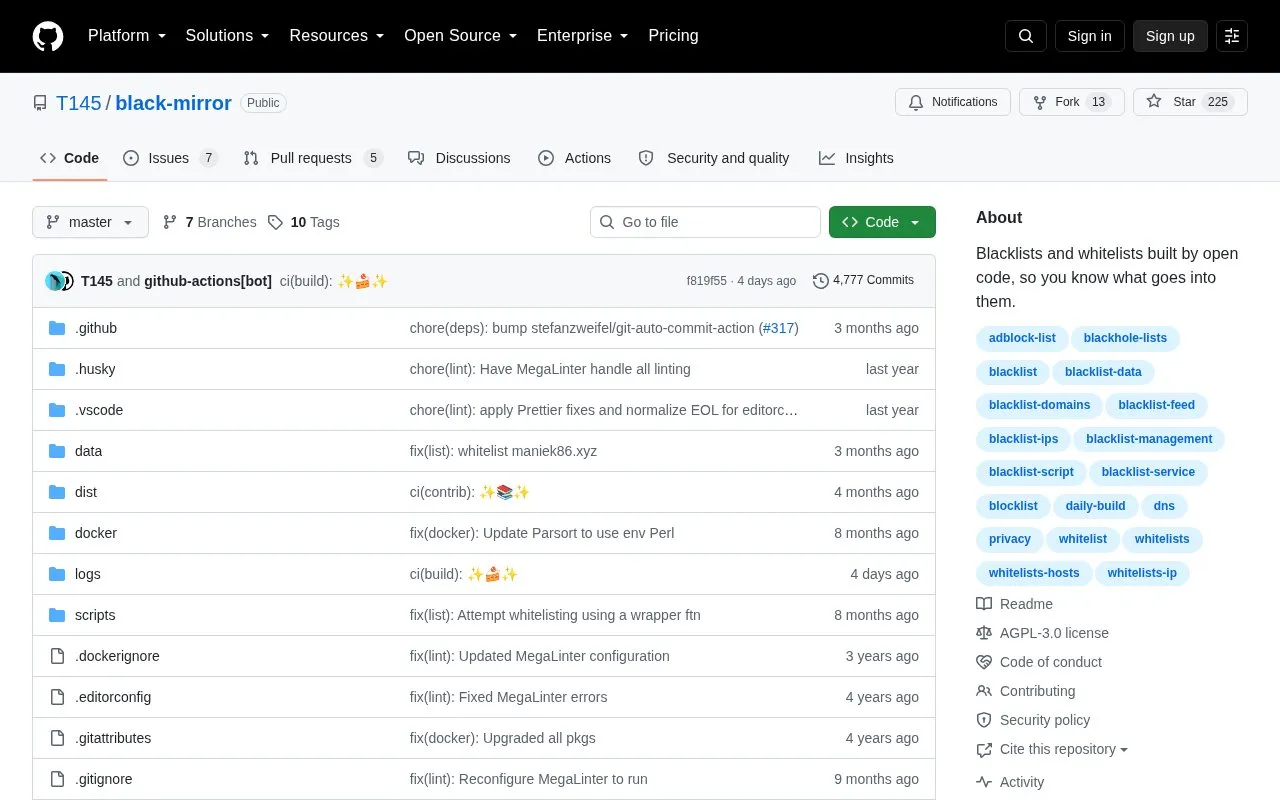
Task: Switch to the Issues tab
Action: click(170, 158)
